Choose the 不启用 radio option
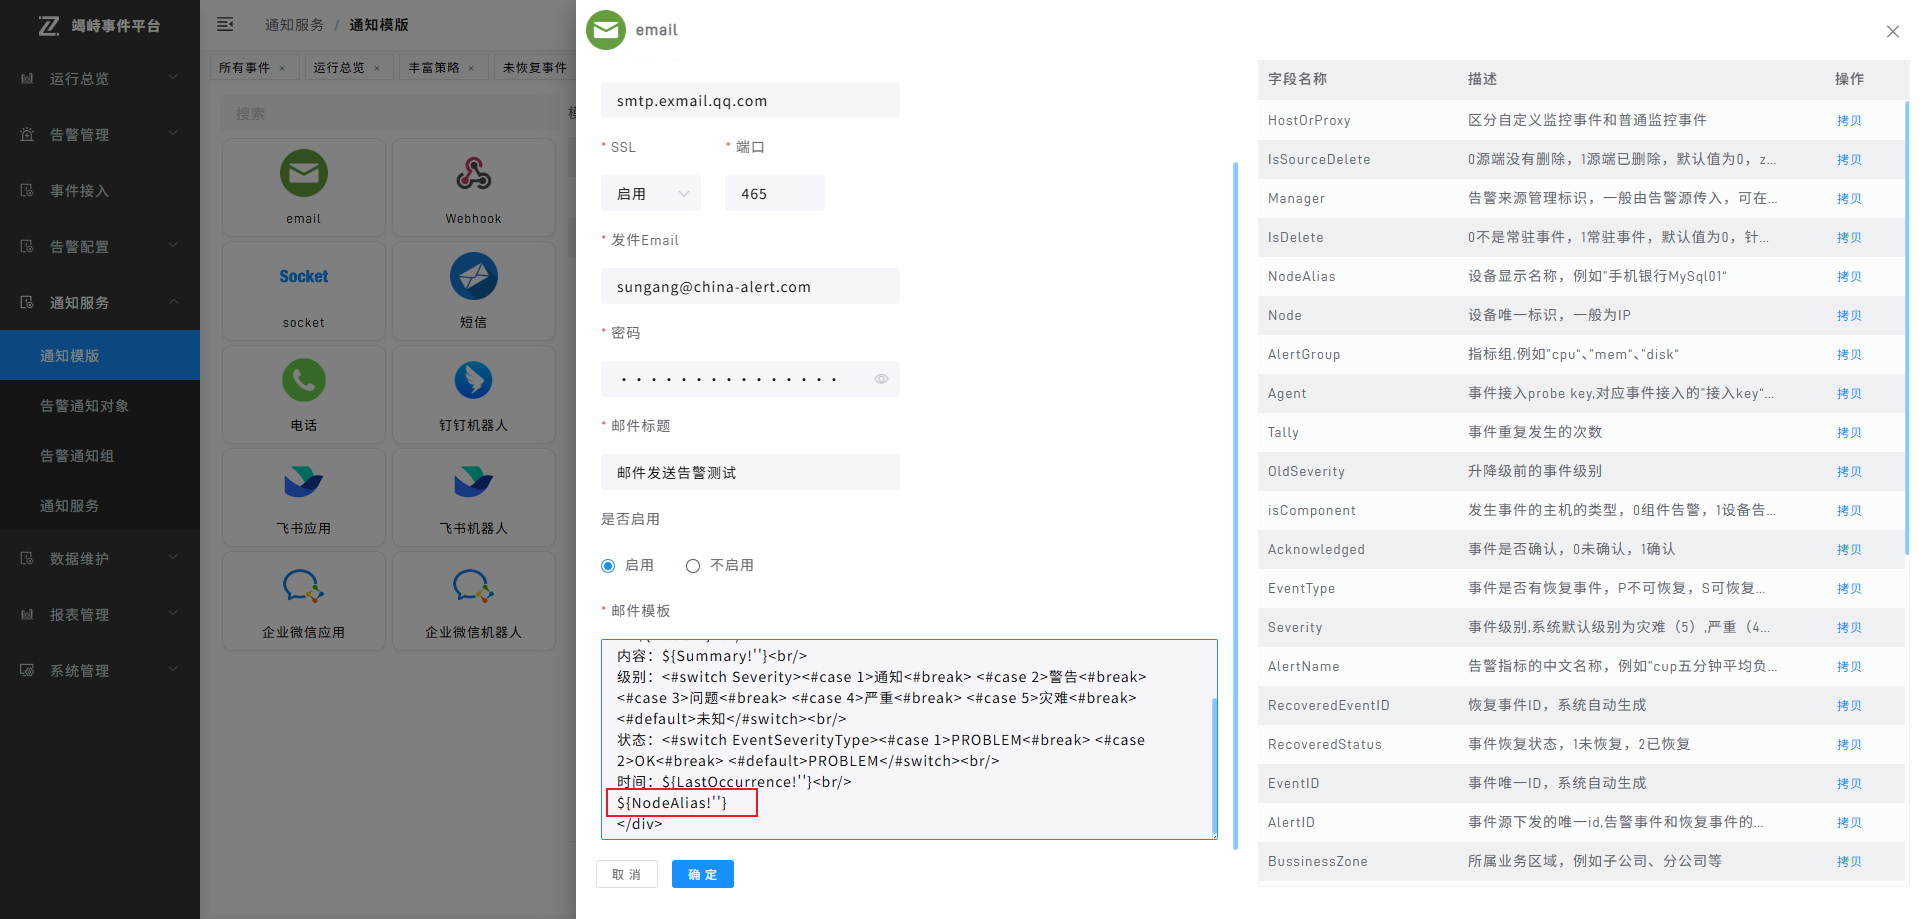 [x=693, y=565]
